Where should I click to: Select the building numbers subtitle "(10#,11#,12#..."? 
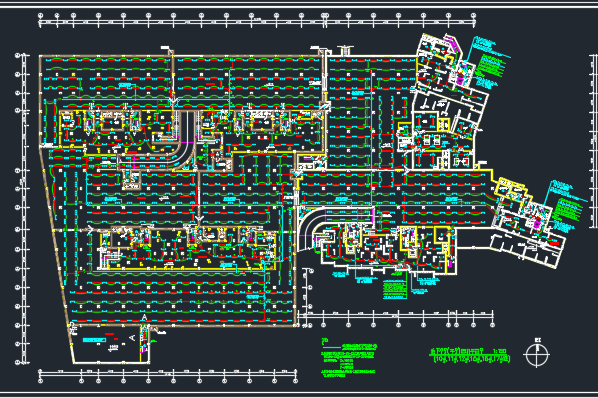pyautogui.click(x=472, y=359)
